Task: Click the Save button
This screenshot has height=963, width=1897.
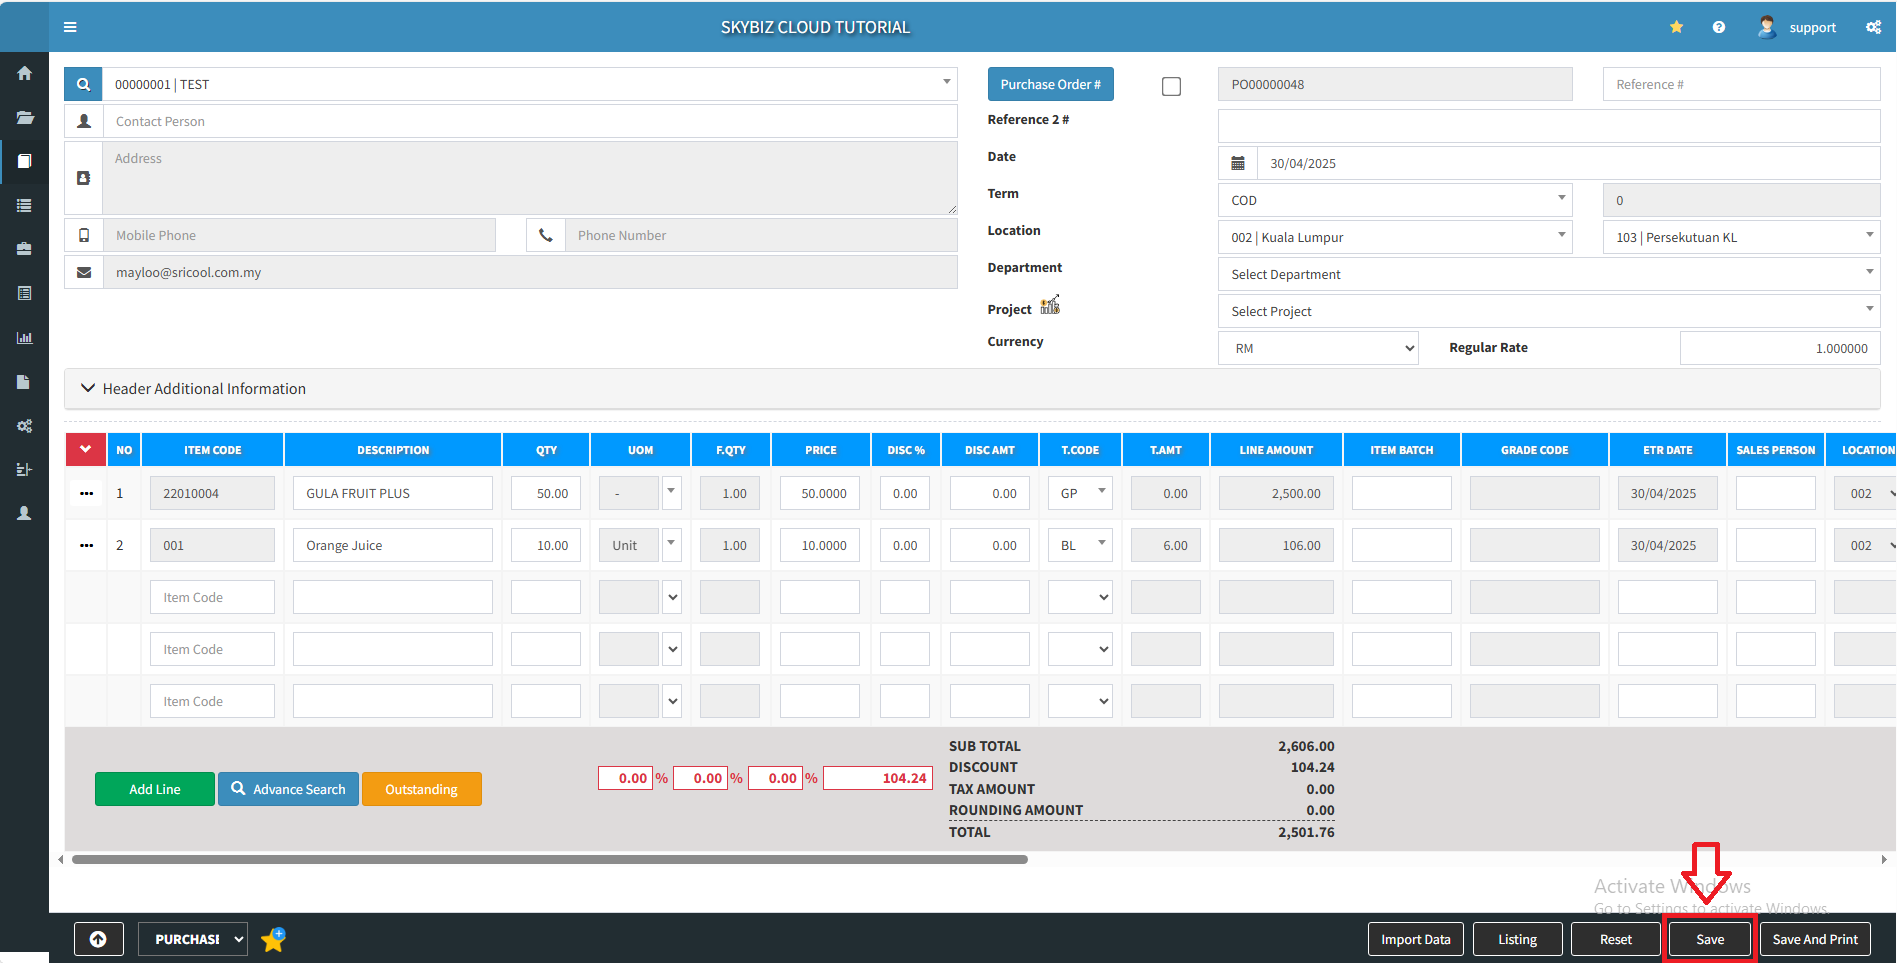Action: (1709, 939)
